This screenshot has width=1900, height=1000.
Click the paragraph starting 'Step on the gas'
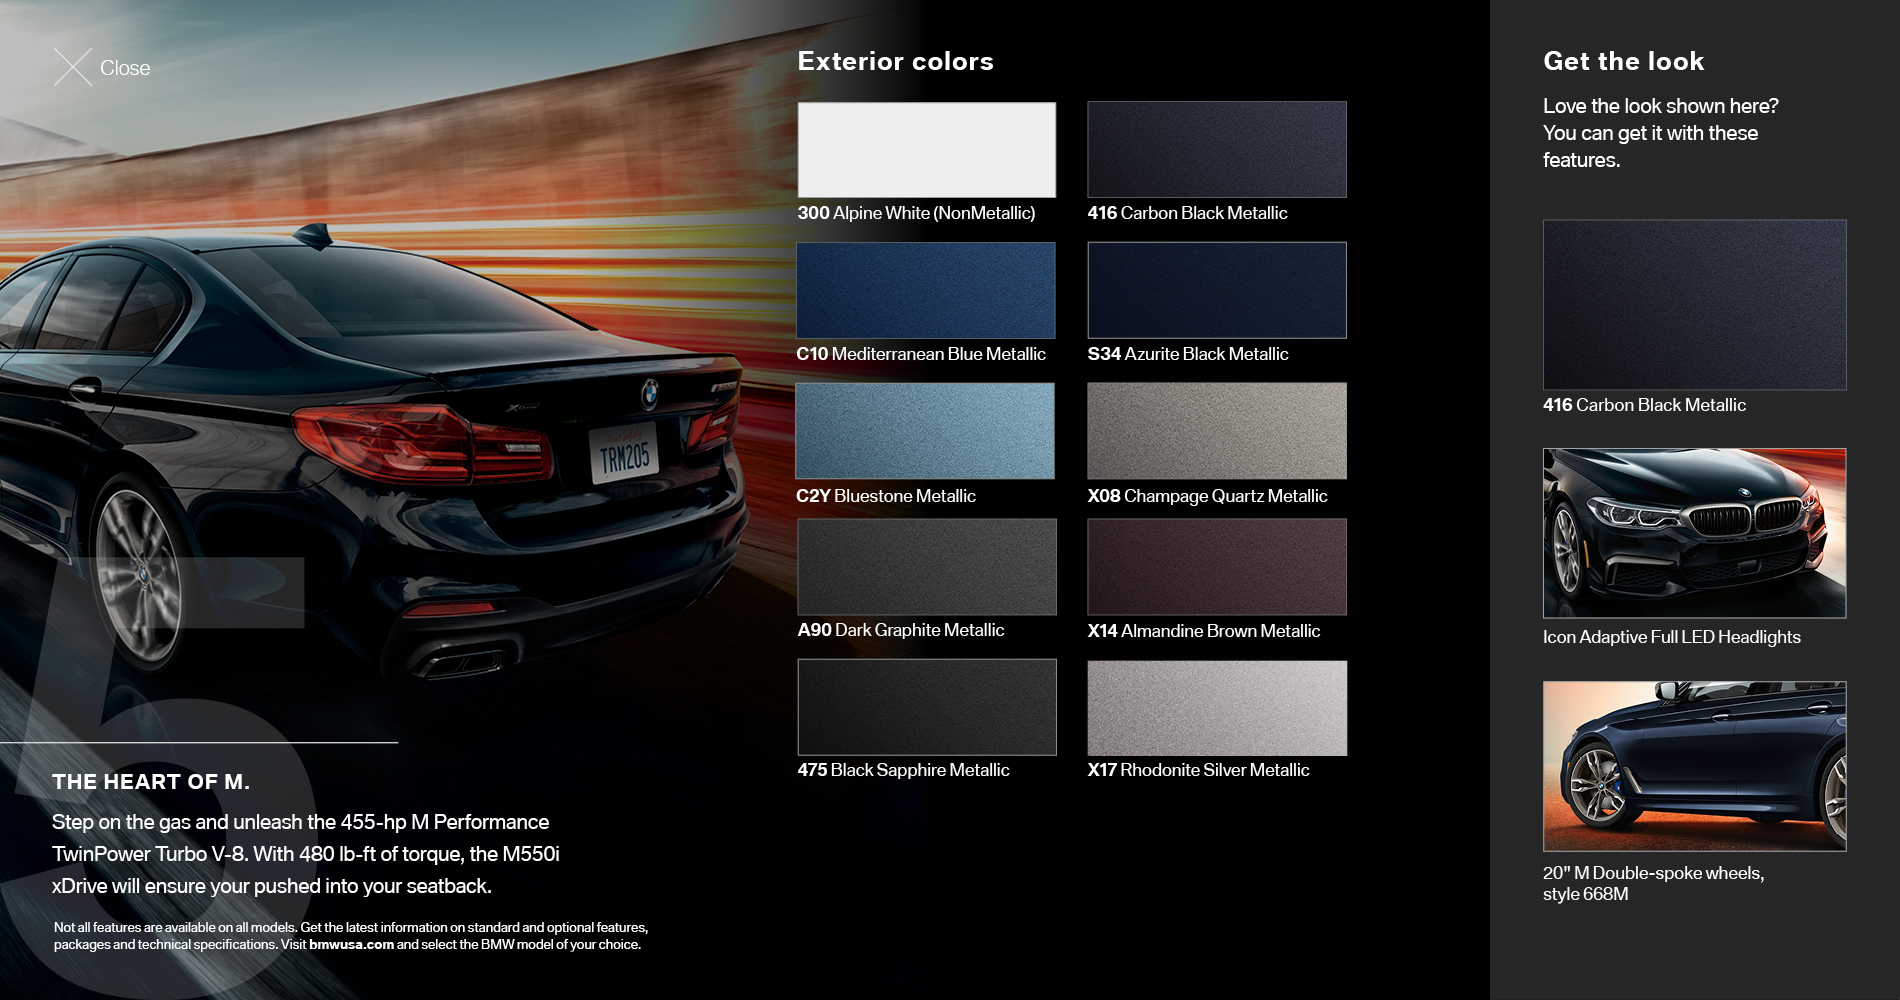(x=306, y=854)
